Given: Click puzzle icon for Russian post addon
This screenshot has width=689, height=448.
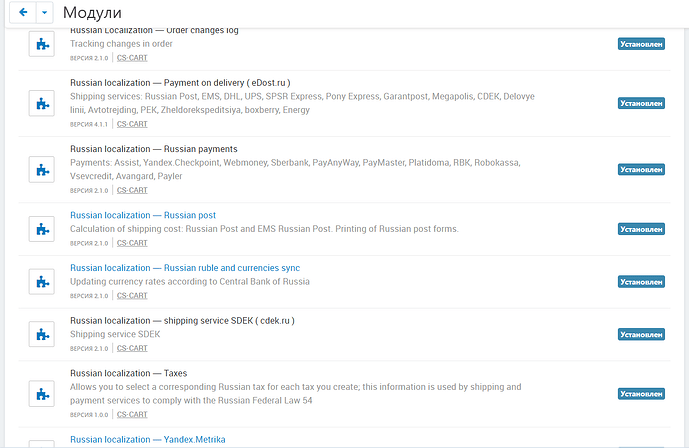Looking at the screenshot, I should [42, 229].
